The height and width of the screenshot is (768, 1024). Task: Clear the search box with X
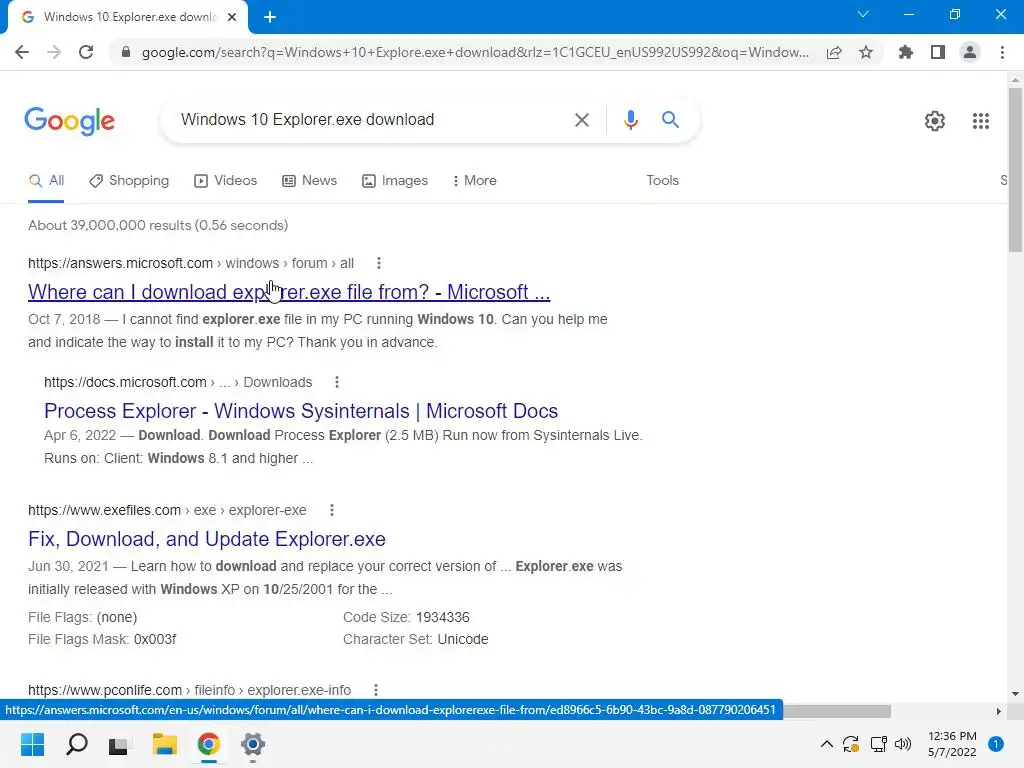581,120
